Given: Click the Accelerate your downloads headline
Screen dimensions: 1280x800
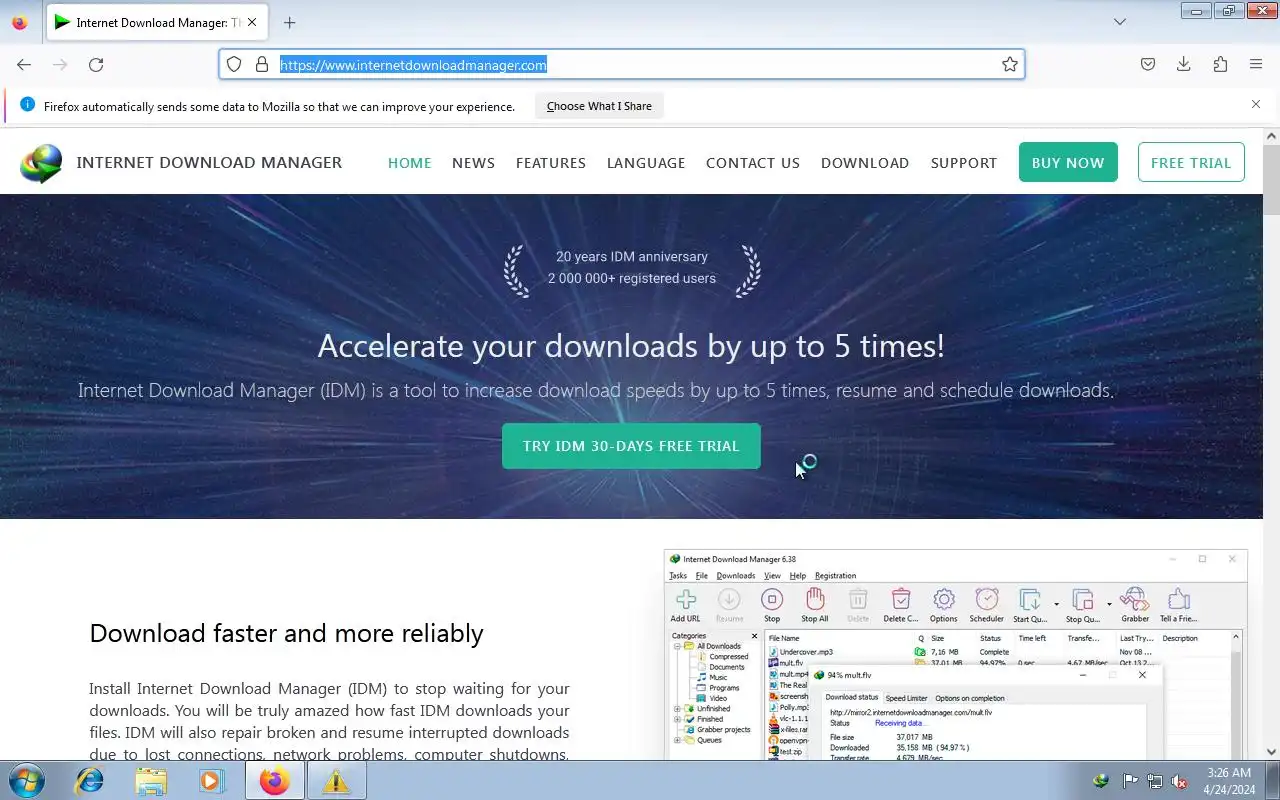Looking at the screenshot, I should pos(631,346).
